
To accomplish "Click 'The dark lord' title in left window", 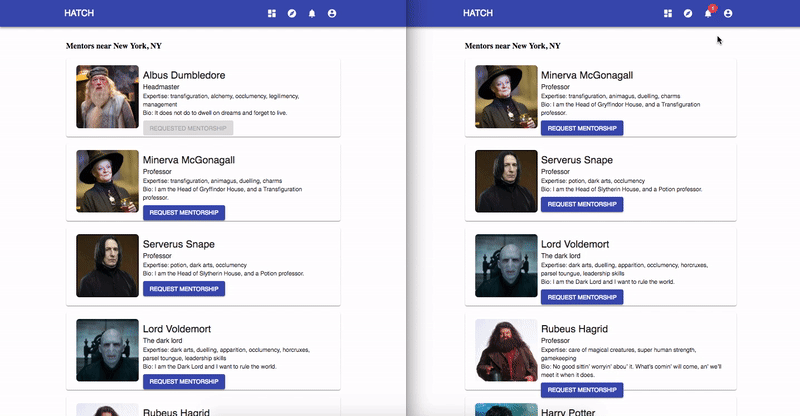I will tap(163, 340).
